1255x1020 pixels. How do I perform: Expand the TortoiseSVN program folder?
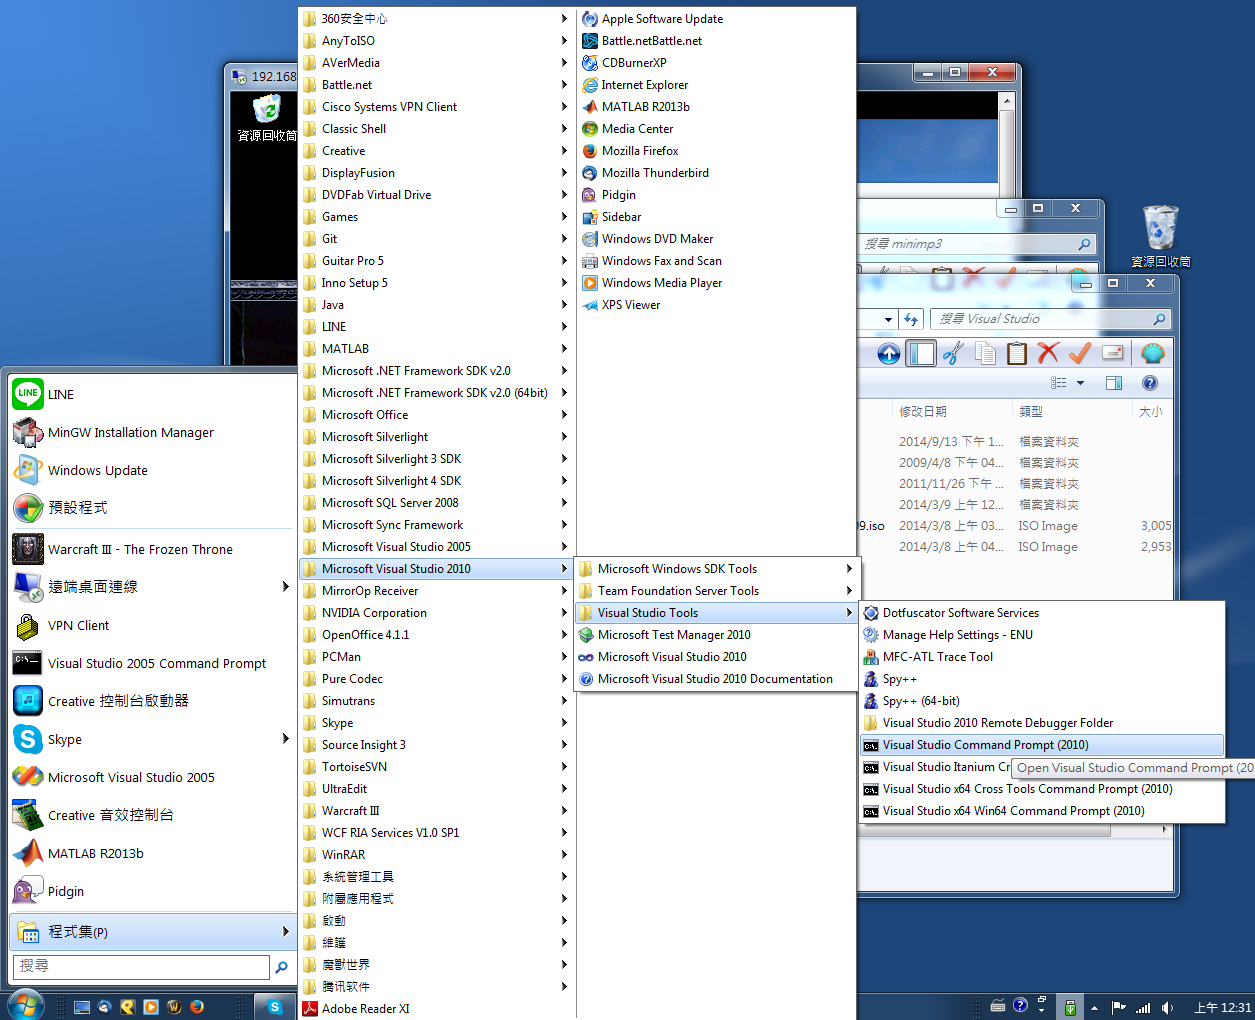(x=436, y=767)
